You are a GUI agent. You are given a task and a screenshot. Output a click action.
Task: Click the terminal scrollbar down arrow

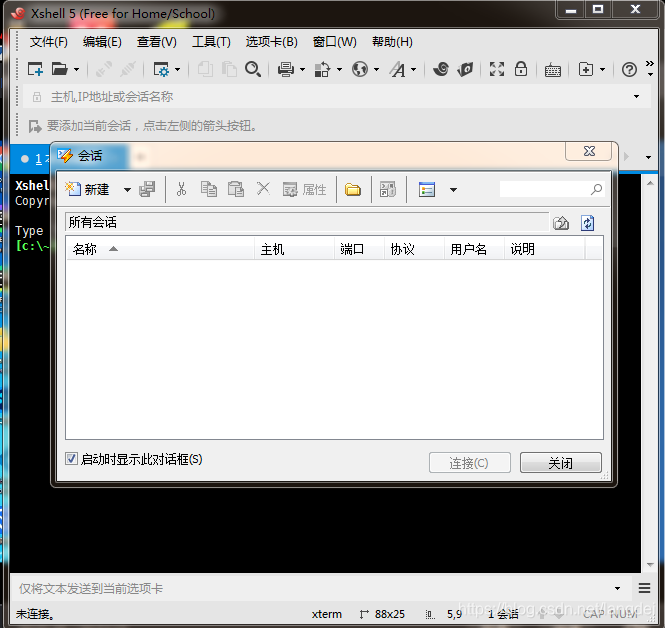tap(650, 565)
